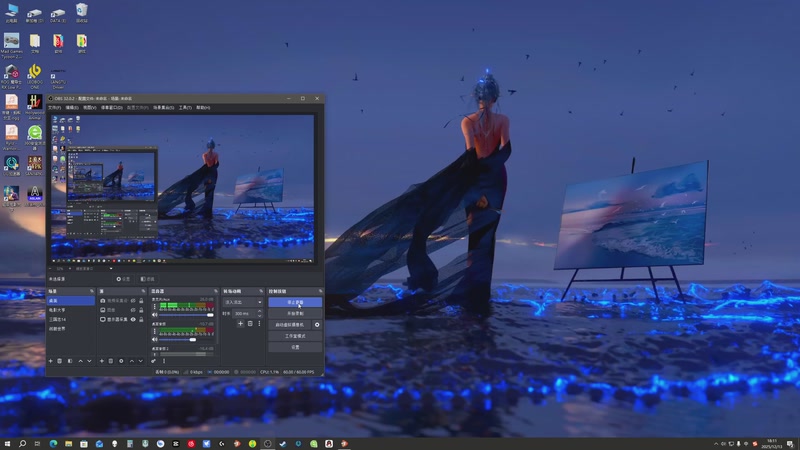Screen dimensions: 800x450
Task: Open the fade transition type dropdown
Action: 243,302
